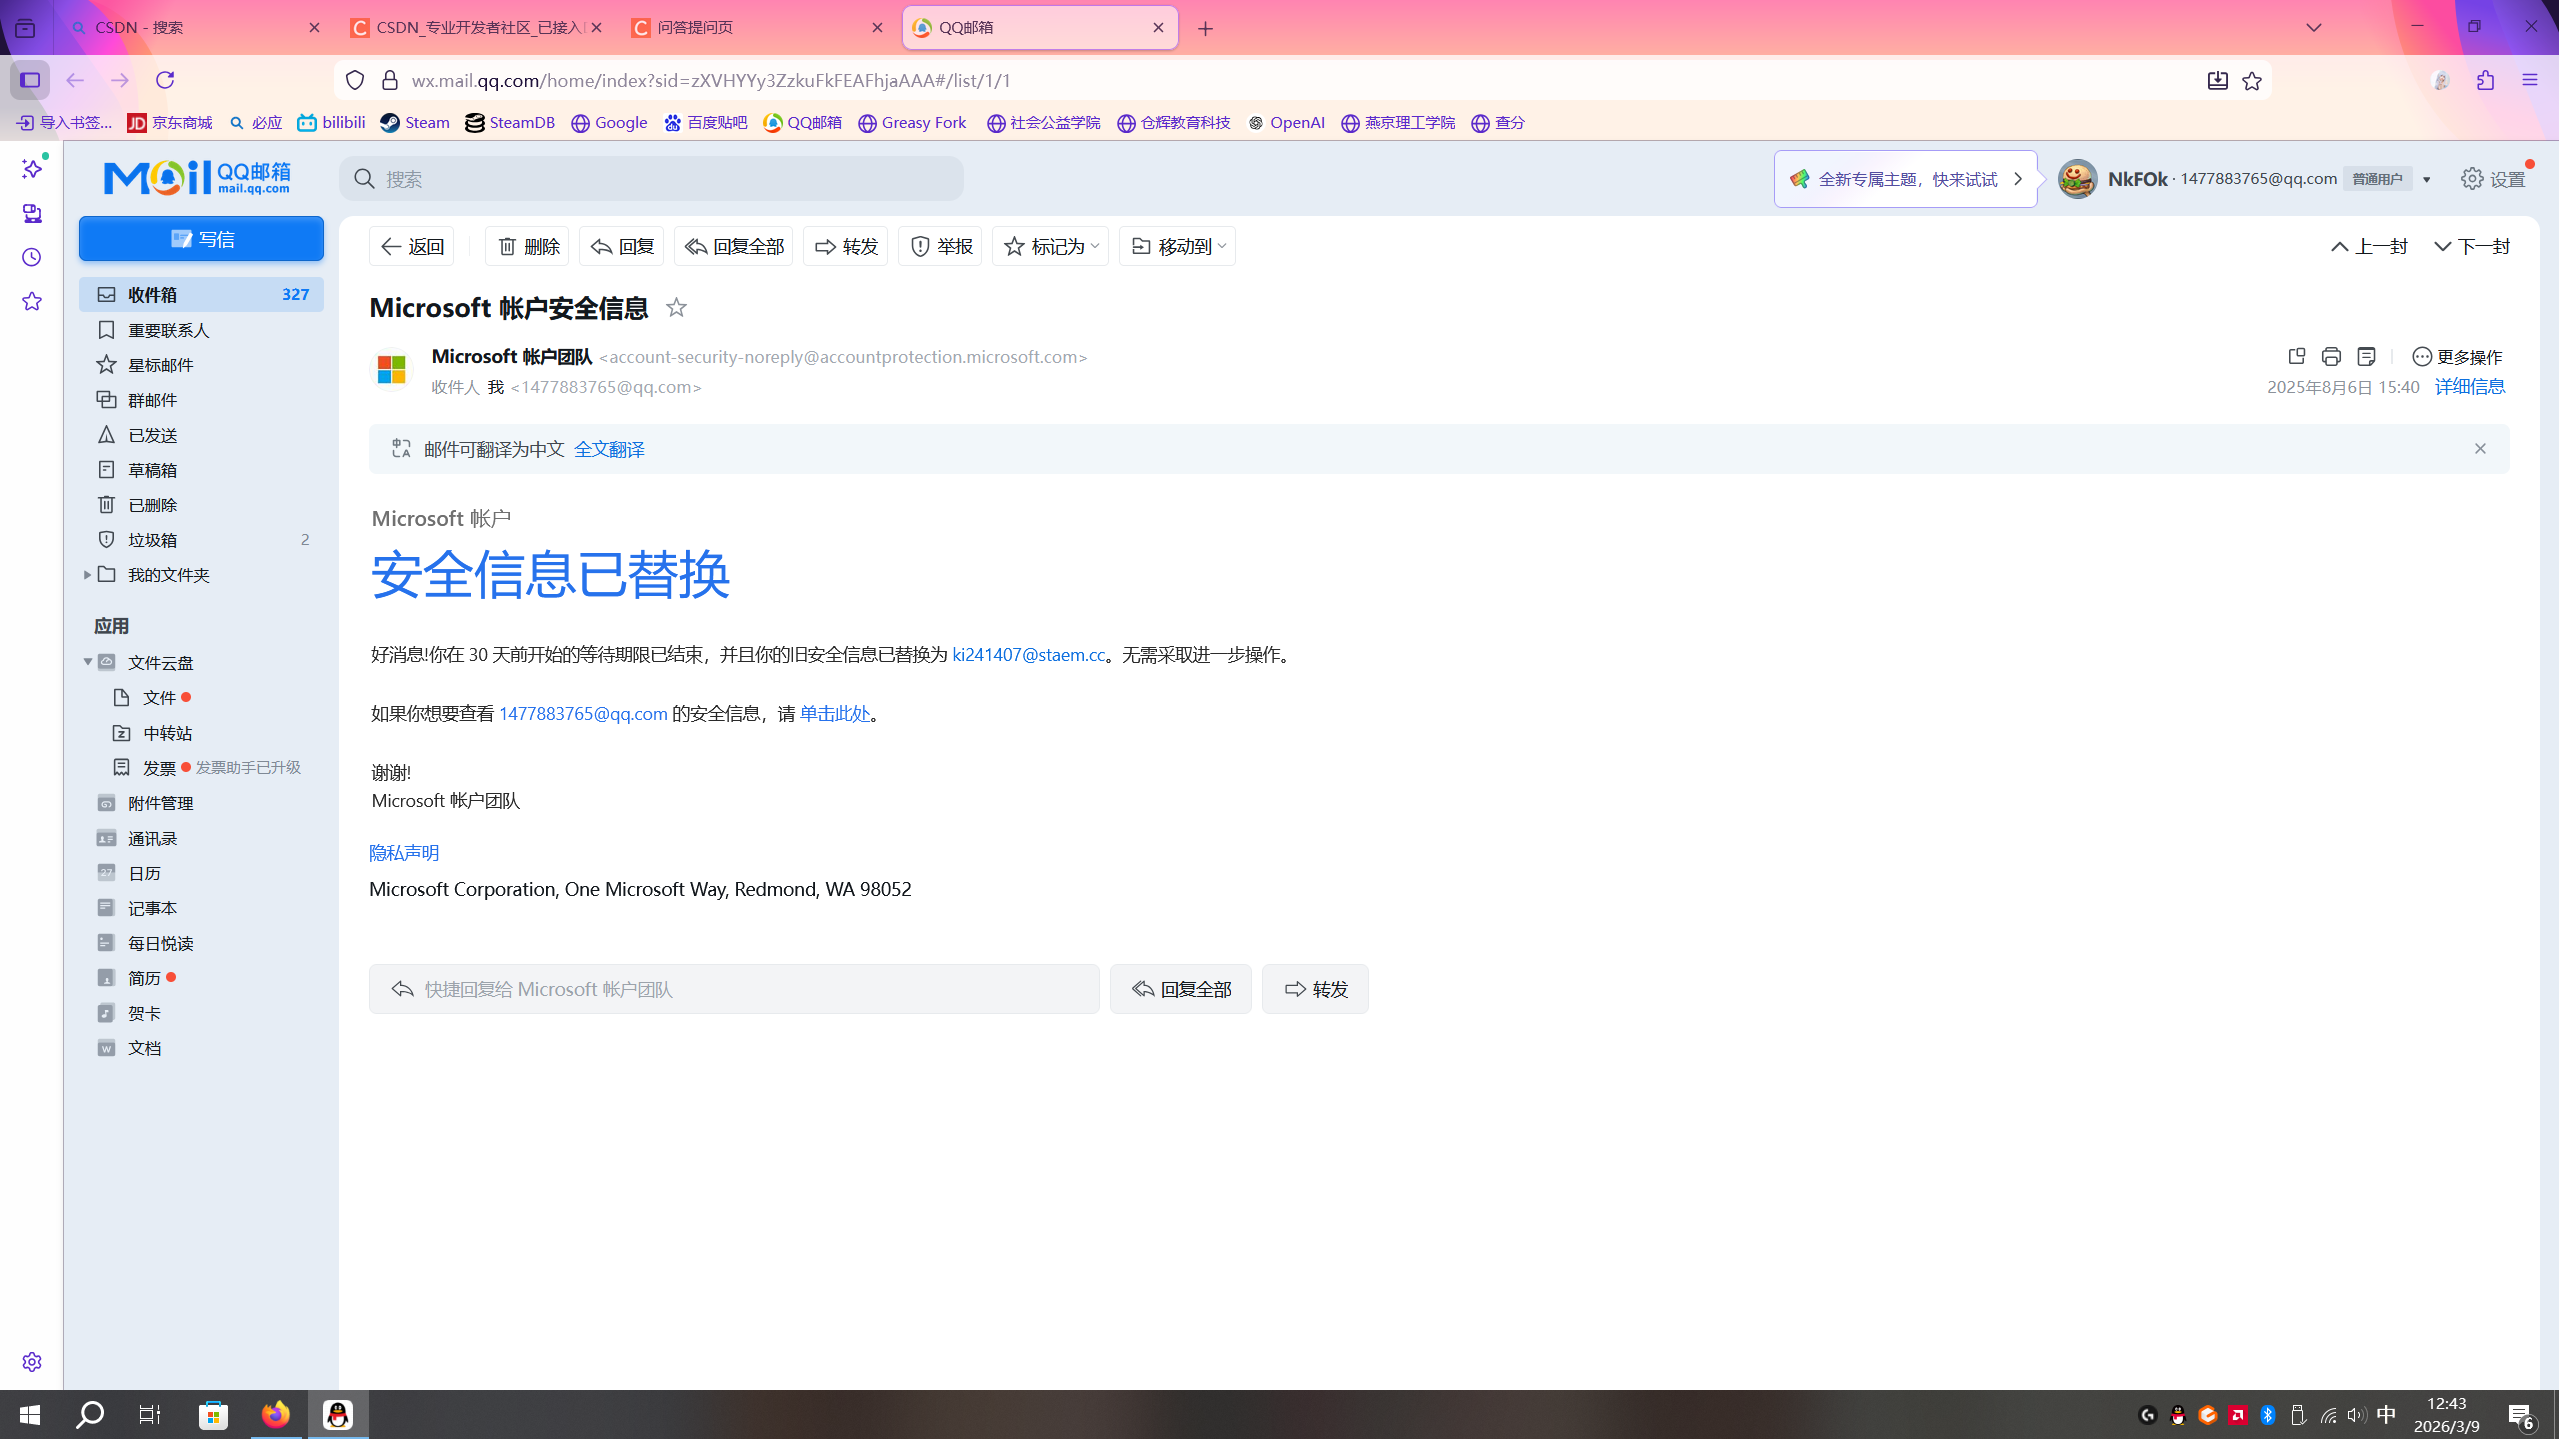
Task: Click the Settings (设置) gear icon at top right
Action: [2472, 179]
